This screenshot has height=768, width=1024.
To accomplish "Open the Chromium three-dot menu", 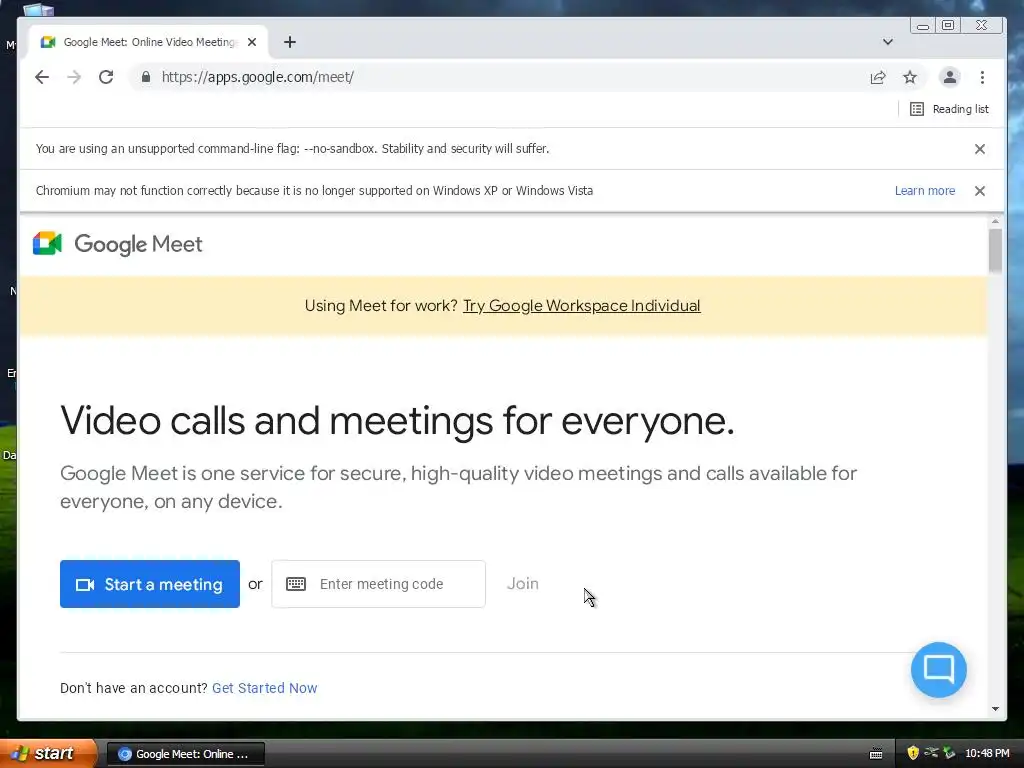I will coord(982,77).
